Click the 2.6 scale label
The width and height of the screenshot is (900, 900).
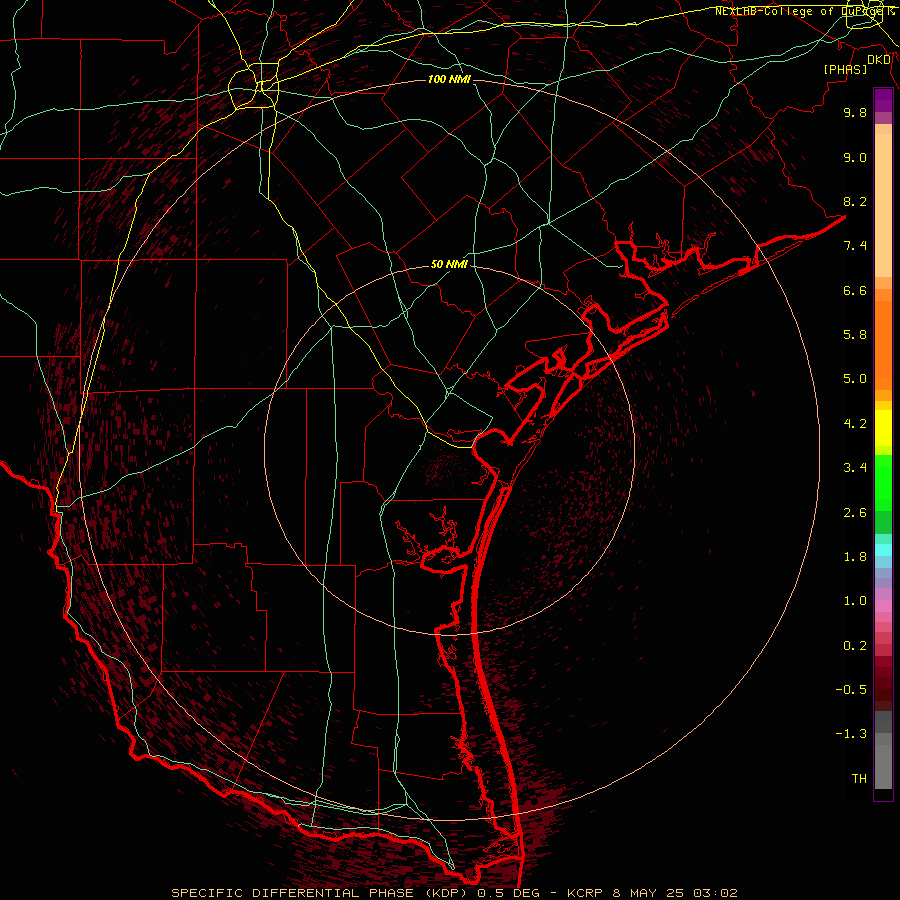pos(855,513)
